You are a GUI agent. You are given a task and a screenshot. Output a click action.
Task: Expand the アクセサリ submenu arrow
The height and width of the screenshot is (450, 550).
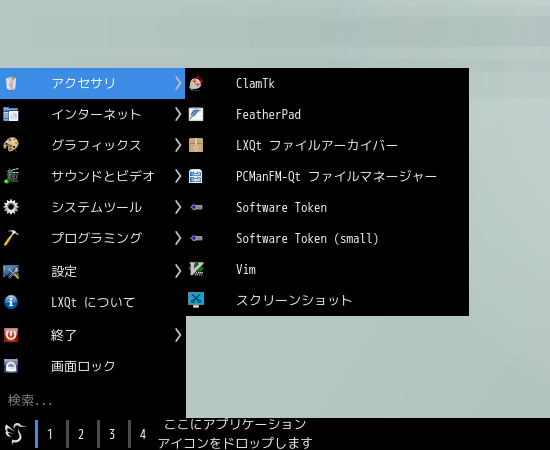click(178, 83)
